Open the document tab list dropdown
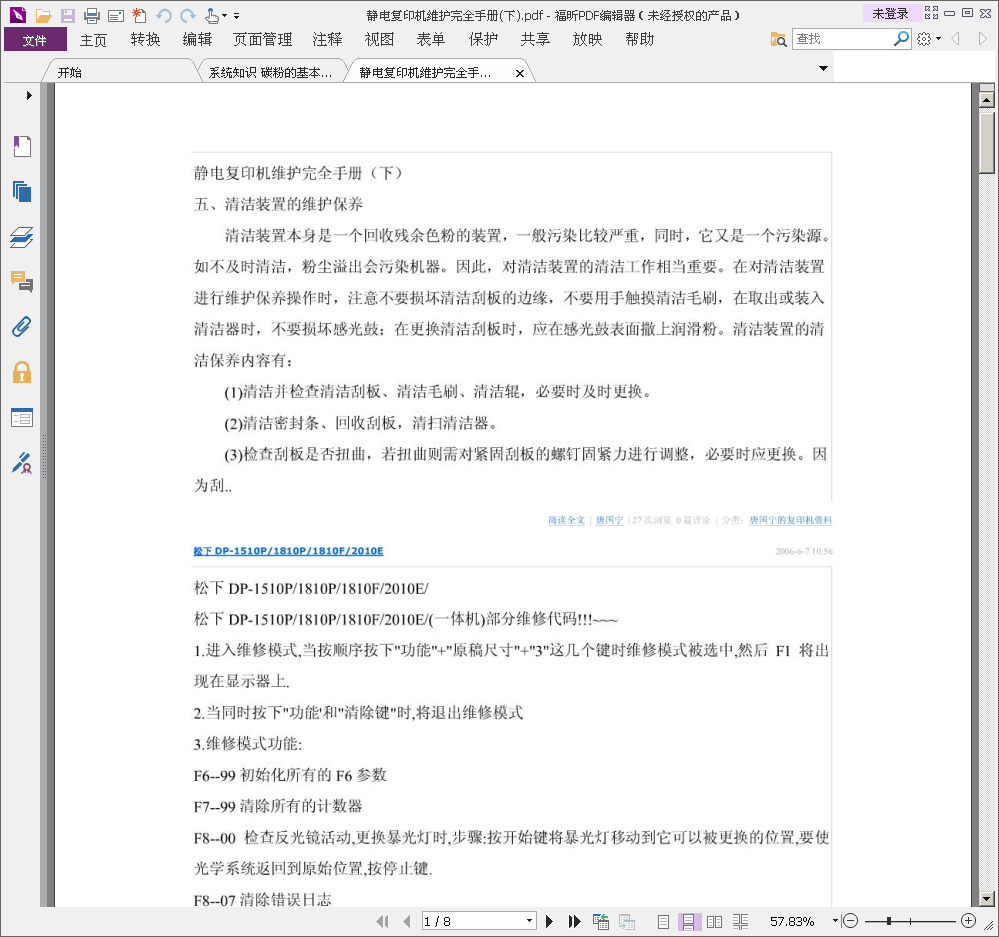Viewport: 999px width, 937px height. coord(823,68)
